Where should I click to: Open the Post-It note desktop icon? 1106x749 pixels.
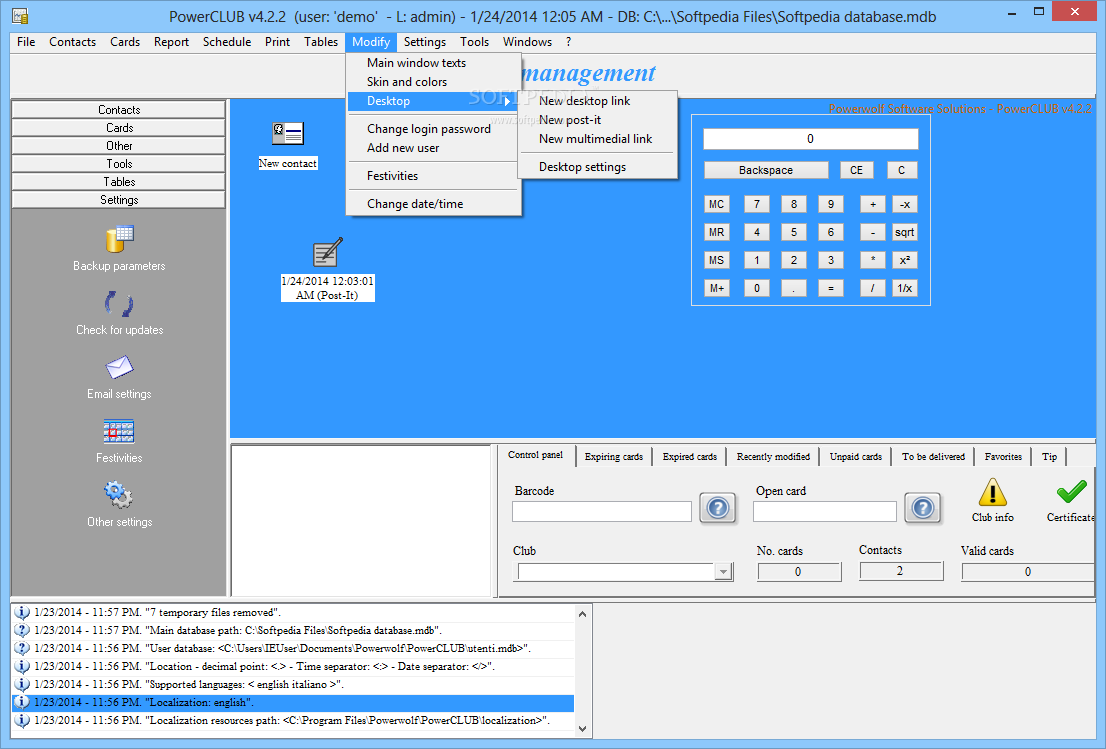pos(328,252)
